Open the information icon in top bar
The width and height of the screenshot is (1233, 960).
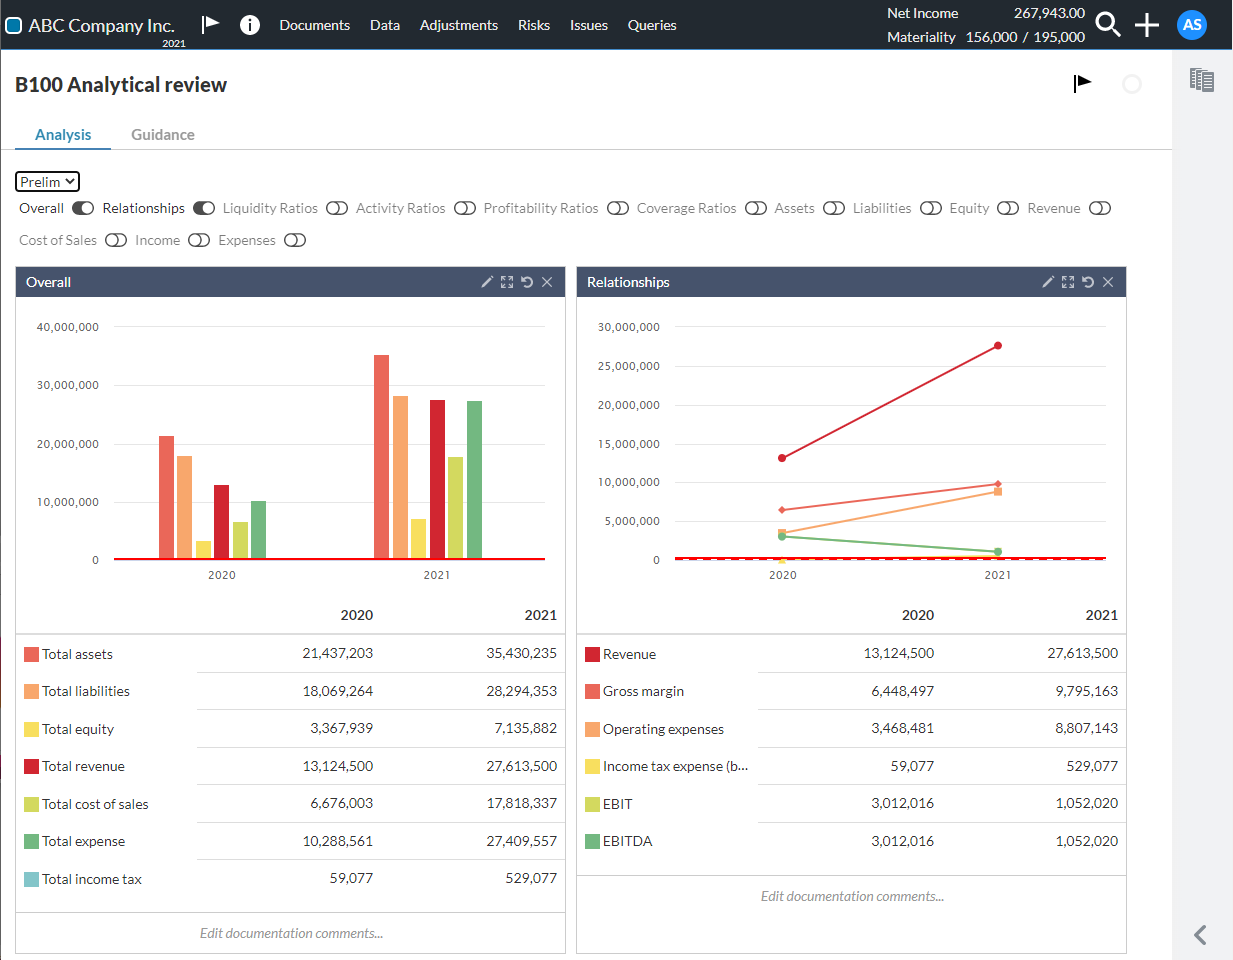click(250, 25)
